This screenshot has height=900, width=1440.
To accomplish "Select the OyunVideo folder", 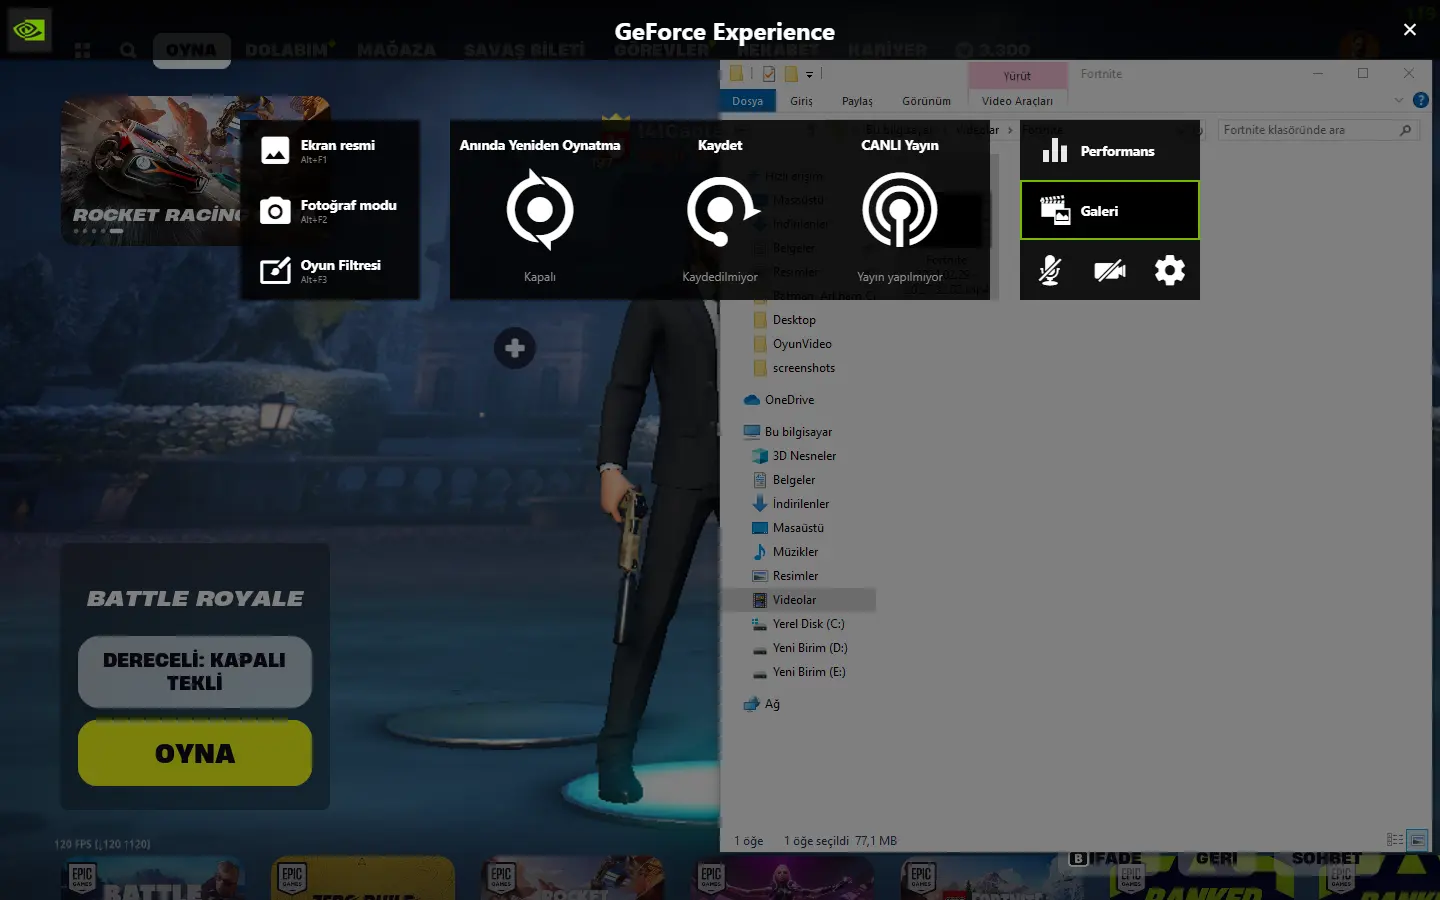I will tap(802, 344).
